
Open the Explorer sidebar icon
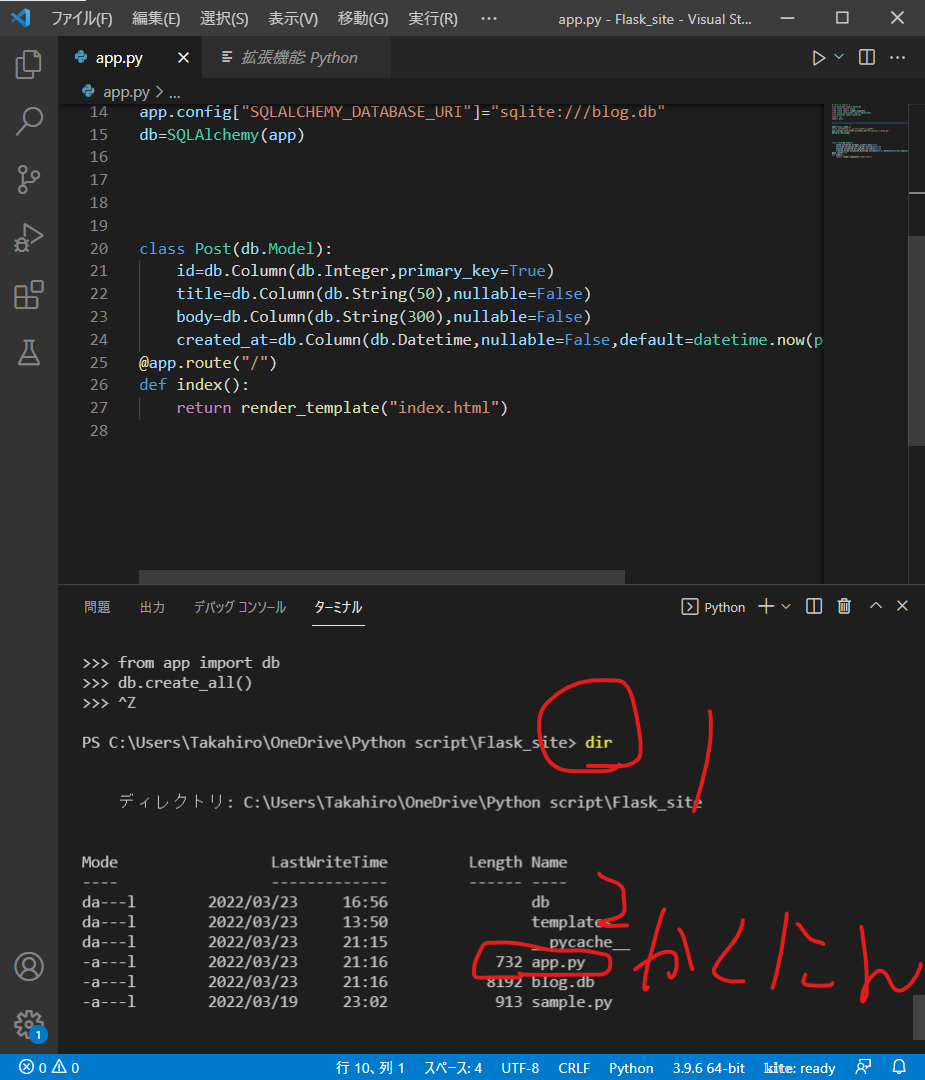[x=28, y=63]
